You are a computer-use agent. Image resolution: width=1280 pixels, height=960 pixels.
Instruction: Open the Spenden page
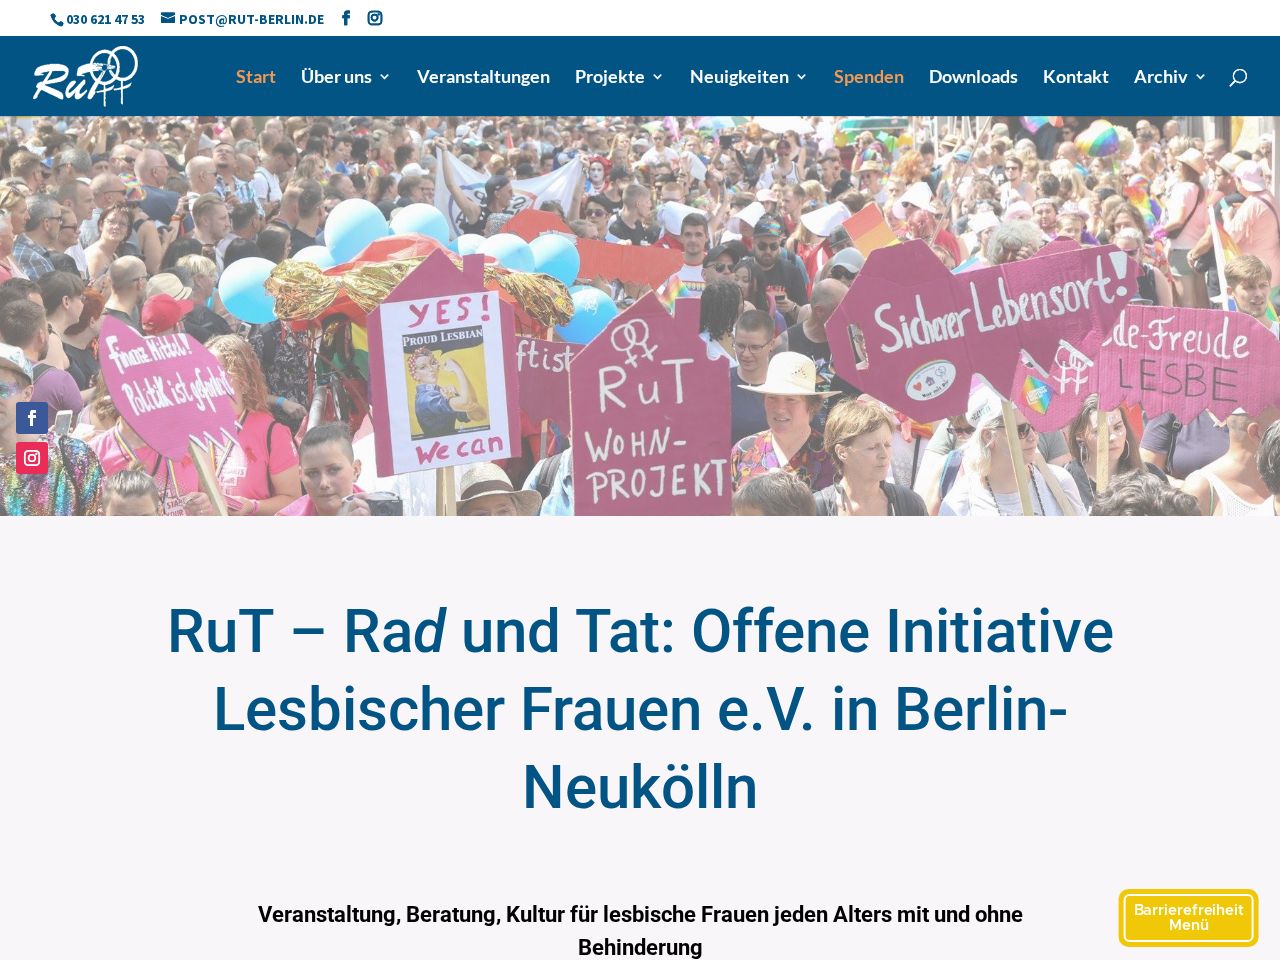coord(869,76)
